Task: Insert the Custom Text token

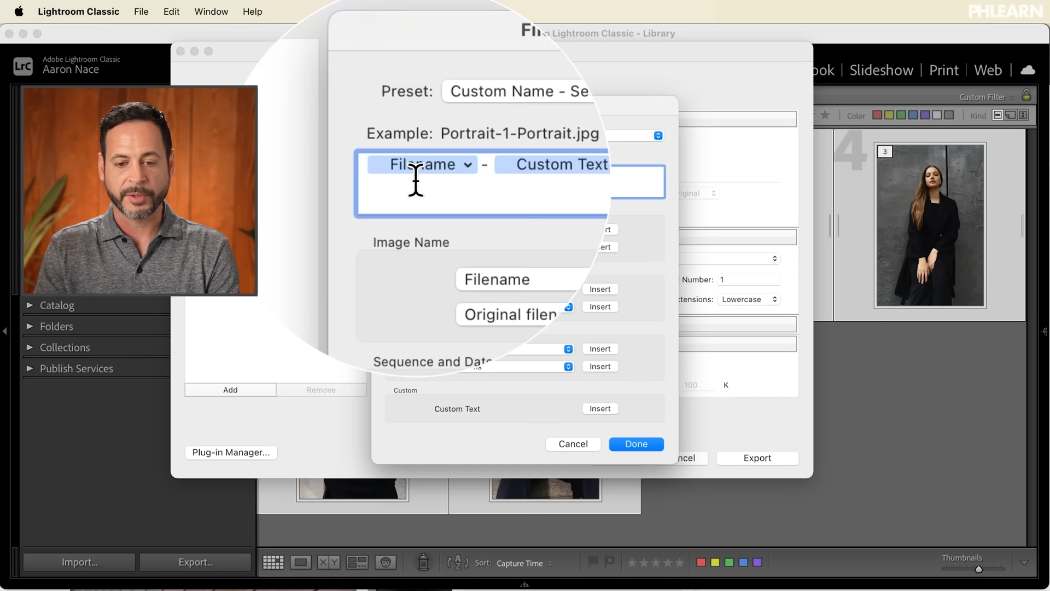Action: 600,408
